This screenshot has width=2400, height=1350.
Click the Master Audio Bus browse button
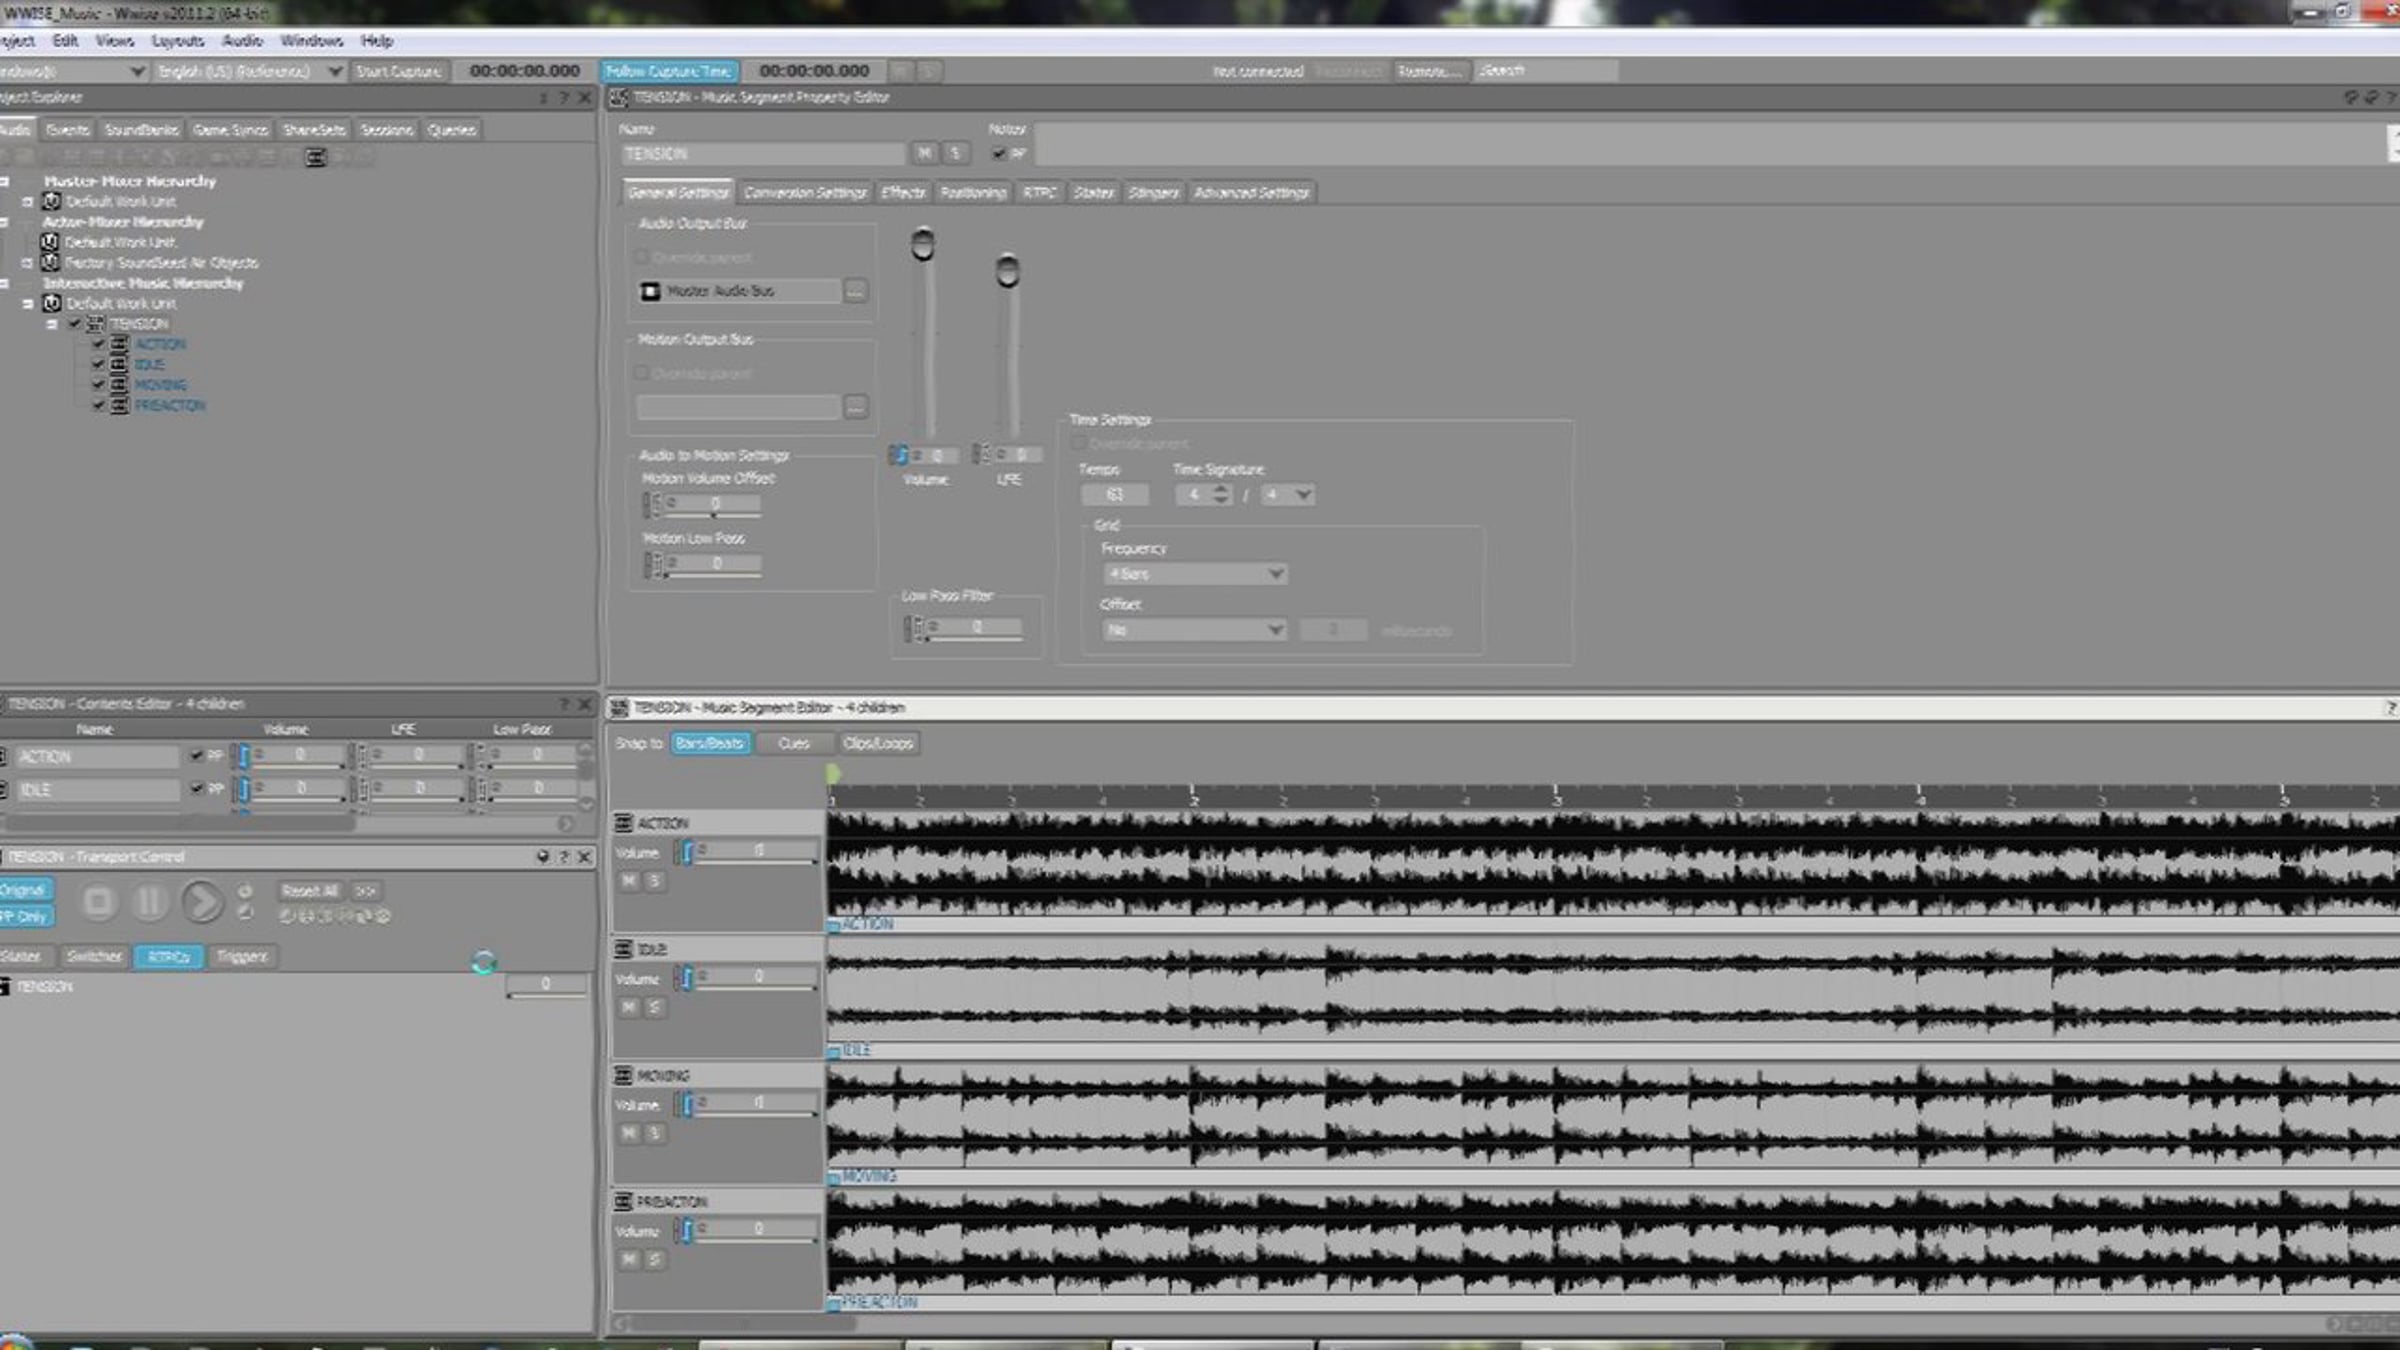(x=855, y=291)
